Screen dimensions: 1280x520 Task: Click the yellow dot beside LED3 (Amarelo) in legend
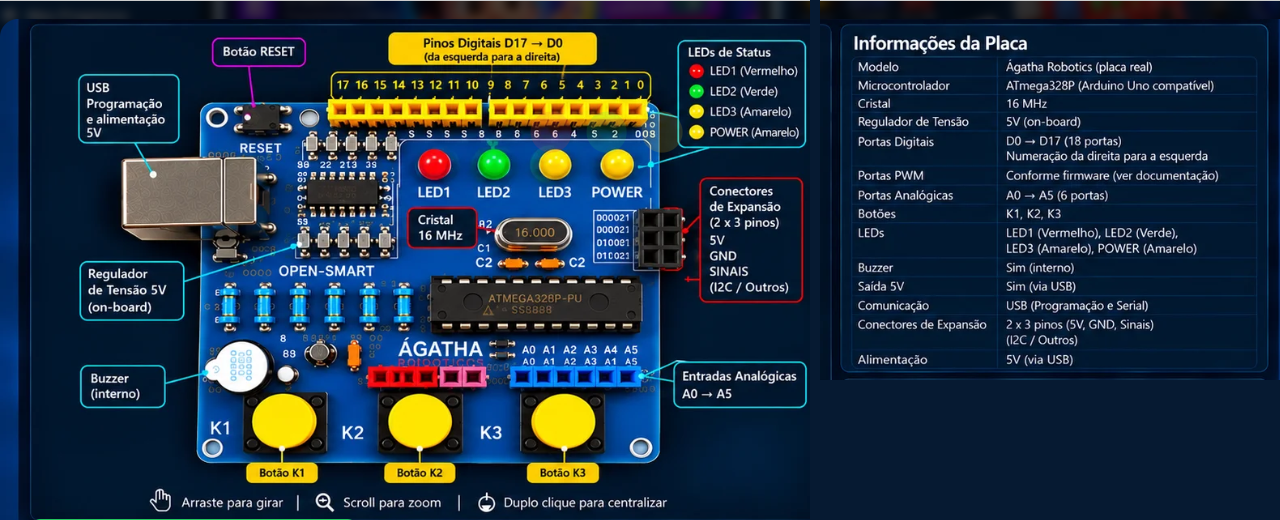coord(697,111)
